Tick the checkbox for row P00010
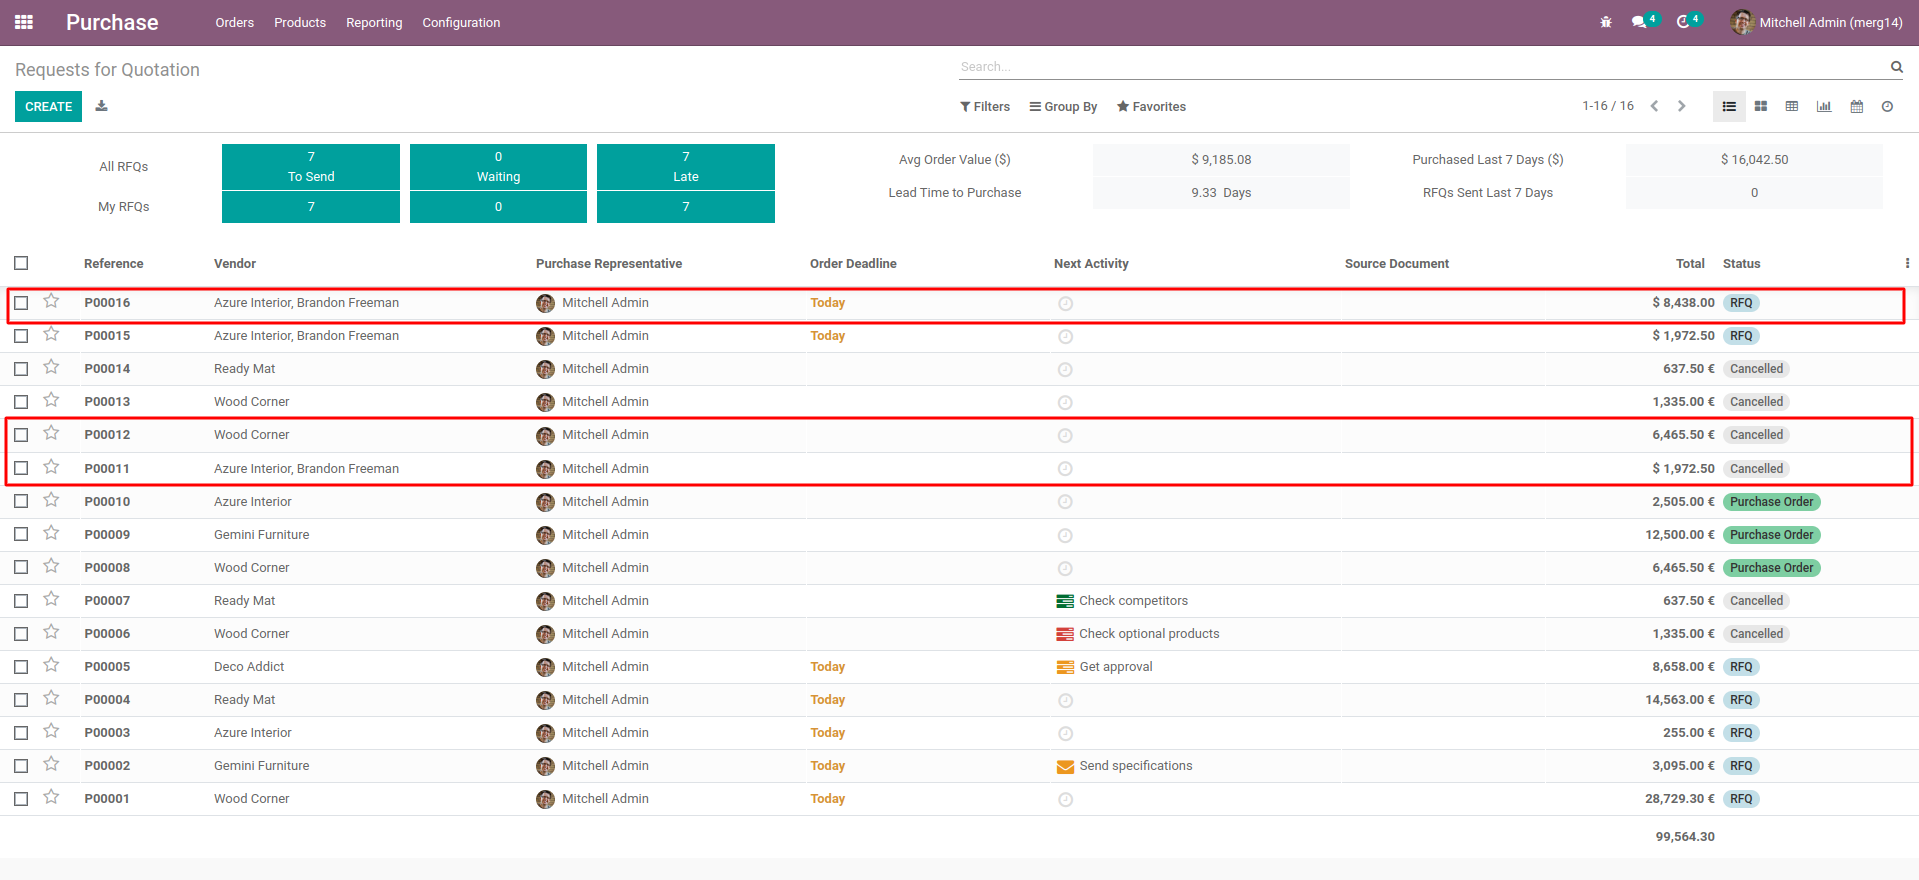Image resolution: width=1919 pixels, height=880 pixels. point(21,501)
